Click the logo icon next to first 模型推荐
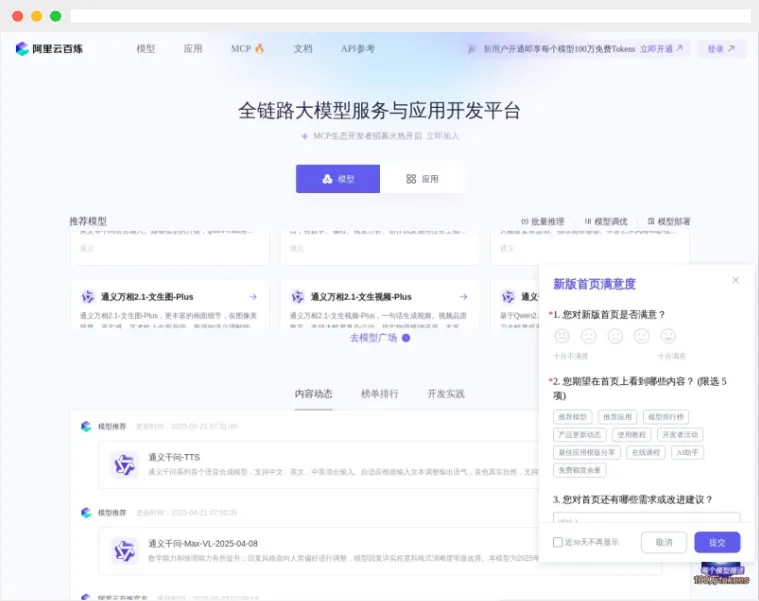Viewport: 759px width, 601px height. tap(86, 426)
